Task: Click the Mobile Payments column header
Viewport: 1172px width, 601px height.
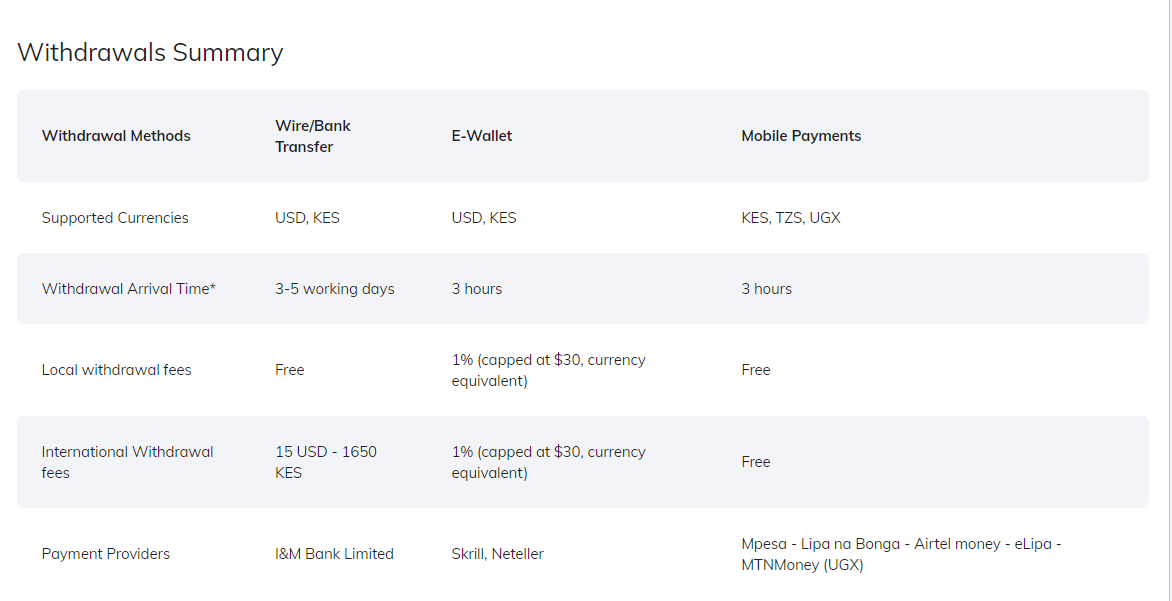Action: point(801,136)
